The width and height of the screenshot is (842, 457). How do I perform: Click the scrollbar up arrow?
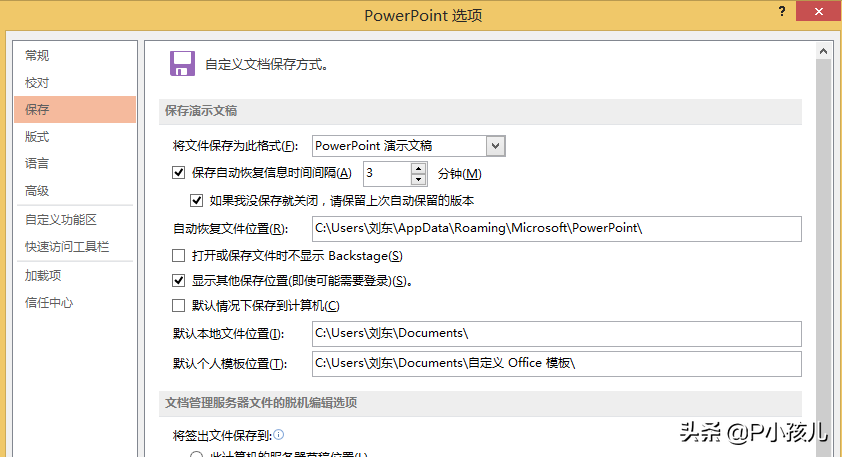coord(823,51)
